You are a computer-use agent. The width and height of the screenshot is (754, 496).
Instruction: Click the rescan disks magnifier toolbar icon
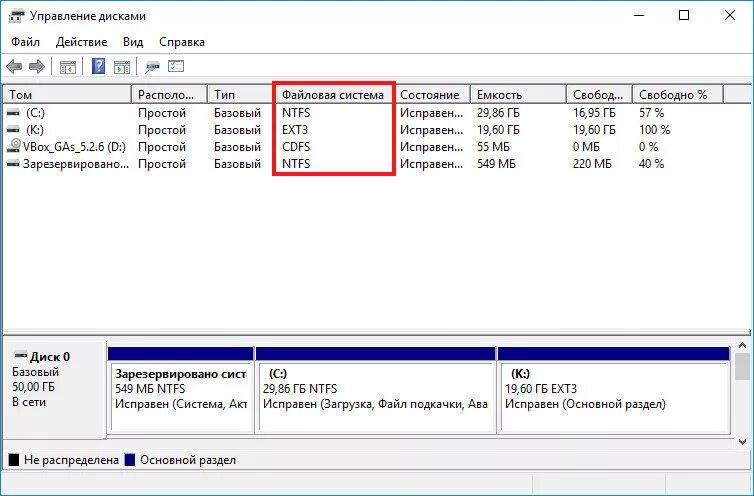click(152, 66)
